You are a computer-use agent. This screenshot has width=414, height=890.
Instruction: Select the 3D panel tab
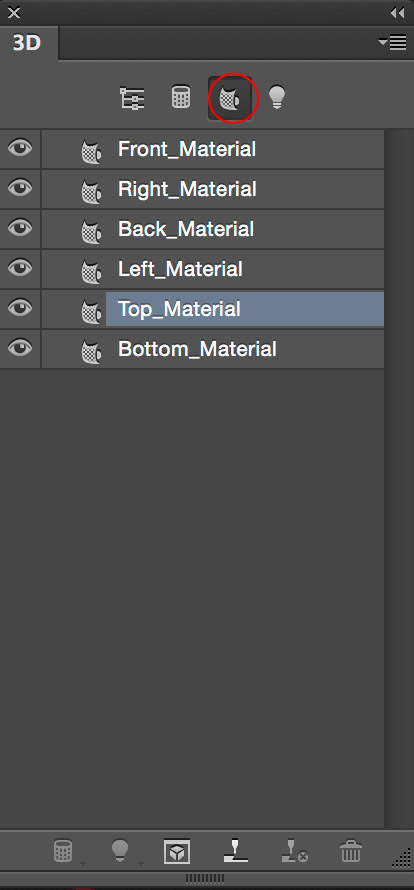27,43
